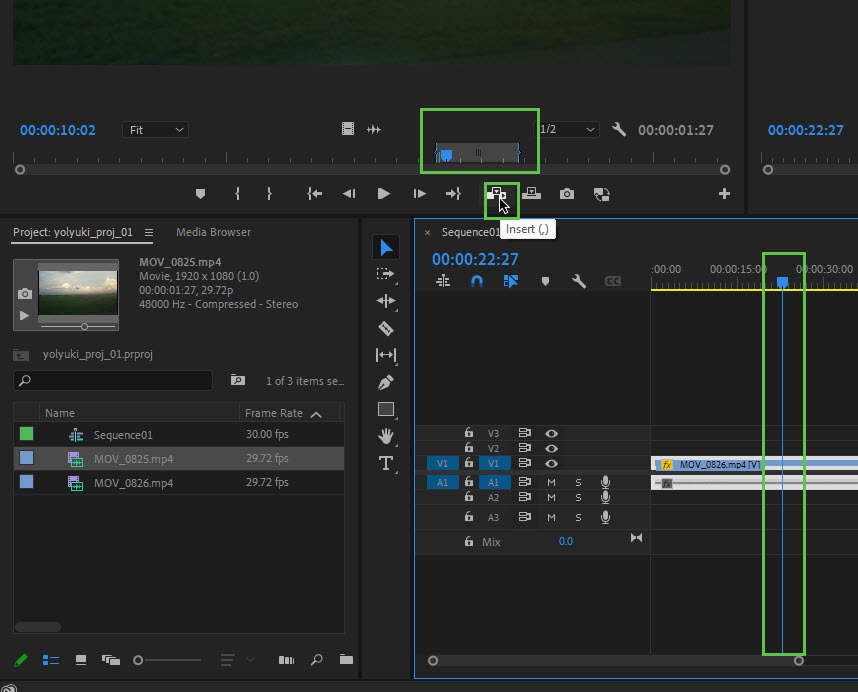Select the Track Select Forward tool

pyautogui.click(x=386, y=274)
